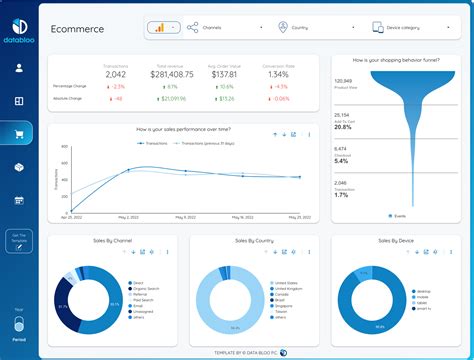The width and height of the screenshot is (474, 360).
Task: Toggle Transactions series in line chart legend
Action: pyautogui.click(x=152, y=143)
